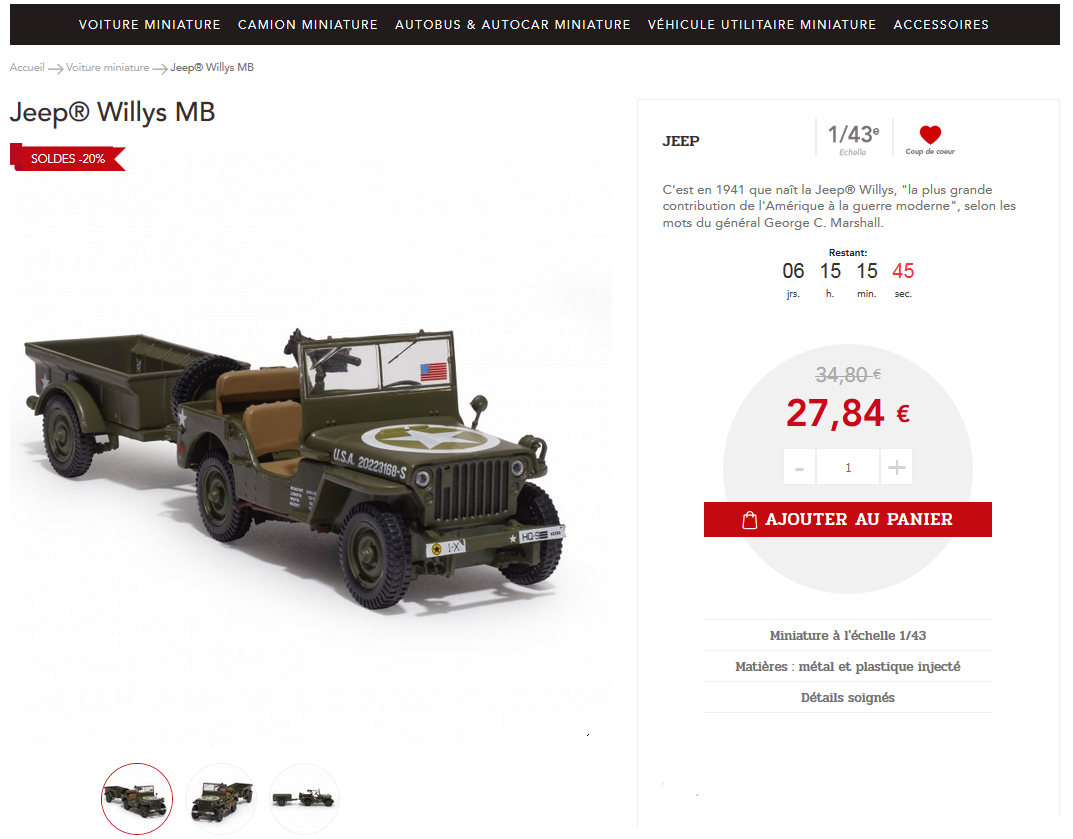Click the main Jeep Willys product image

294,465
